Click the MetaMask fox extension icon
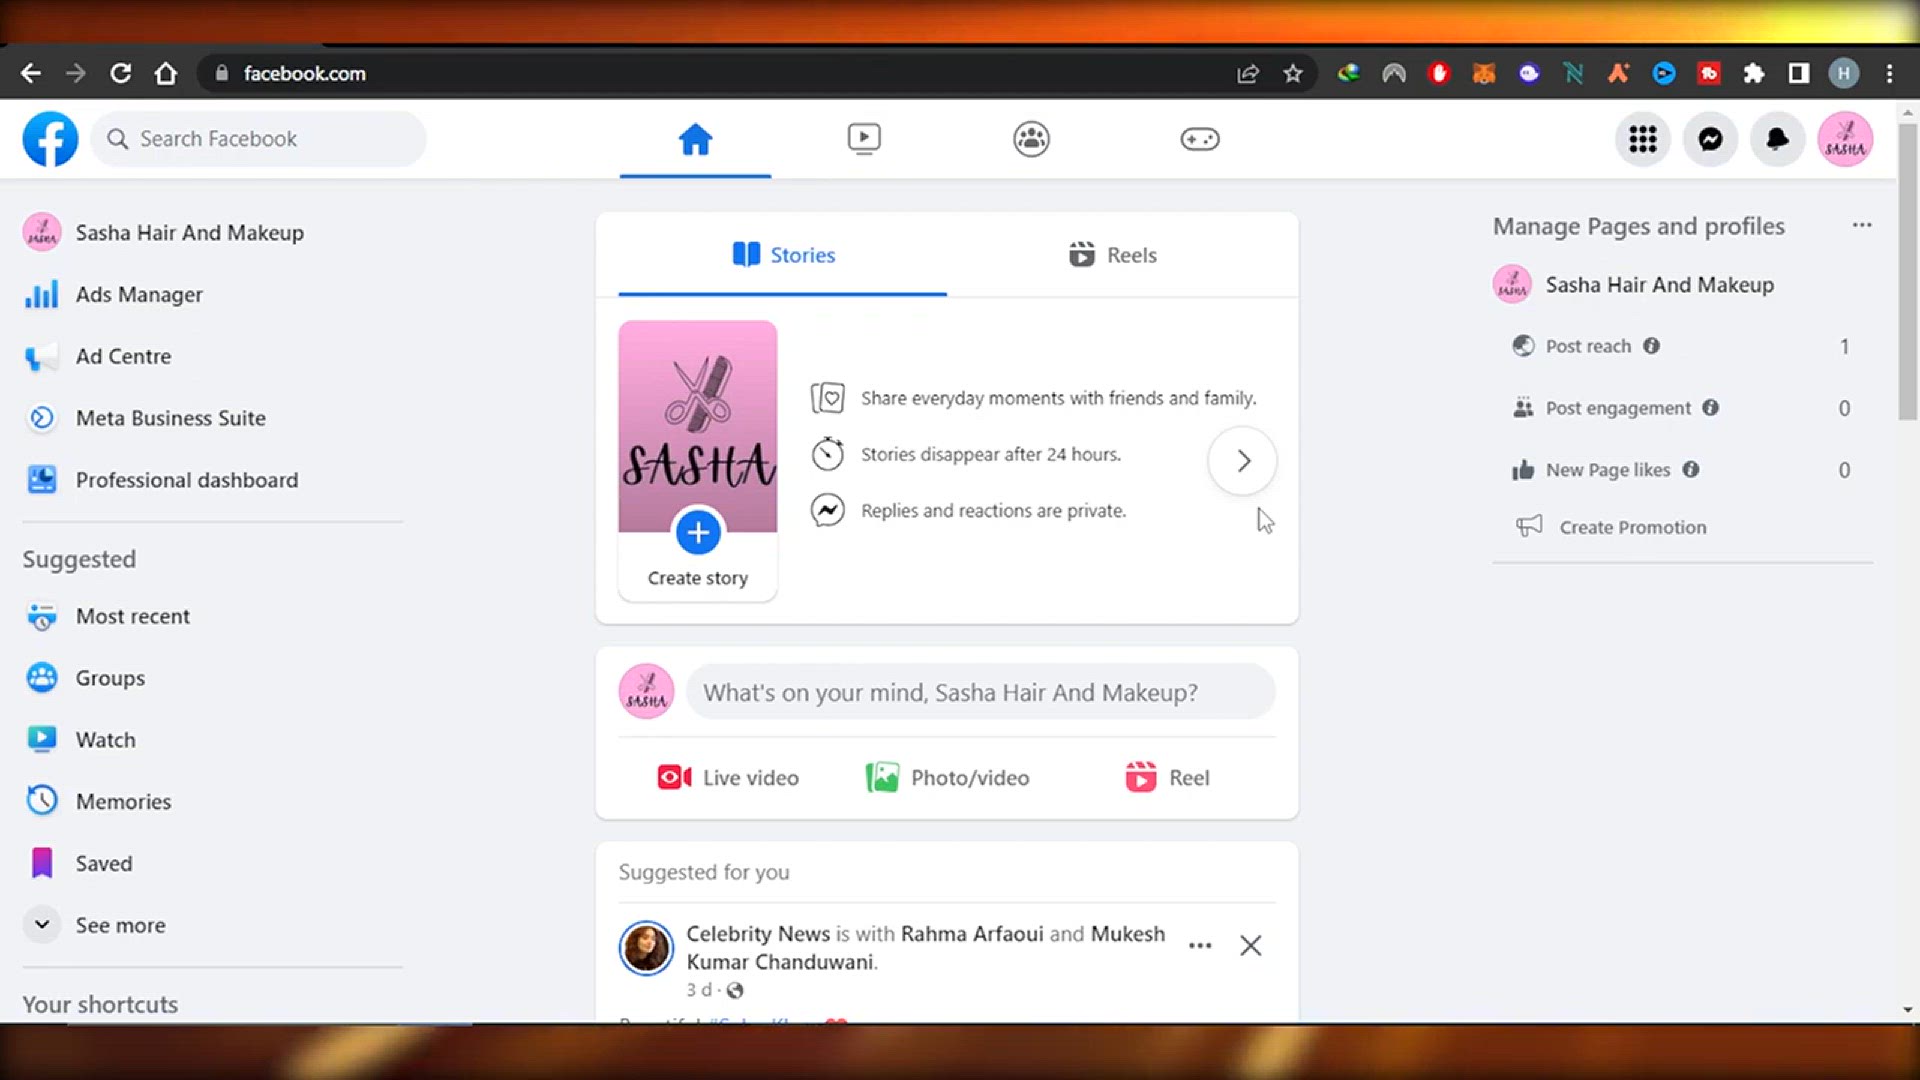 pos(1484,73)
